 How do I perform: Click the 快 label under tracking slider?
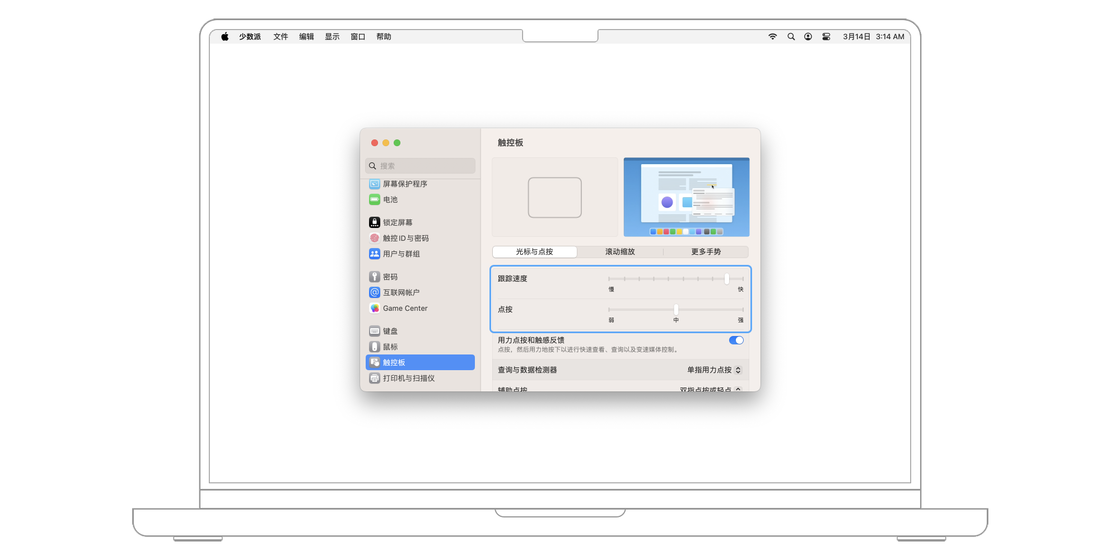[741, 289]
